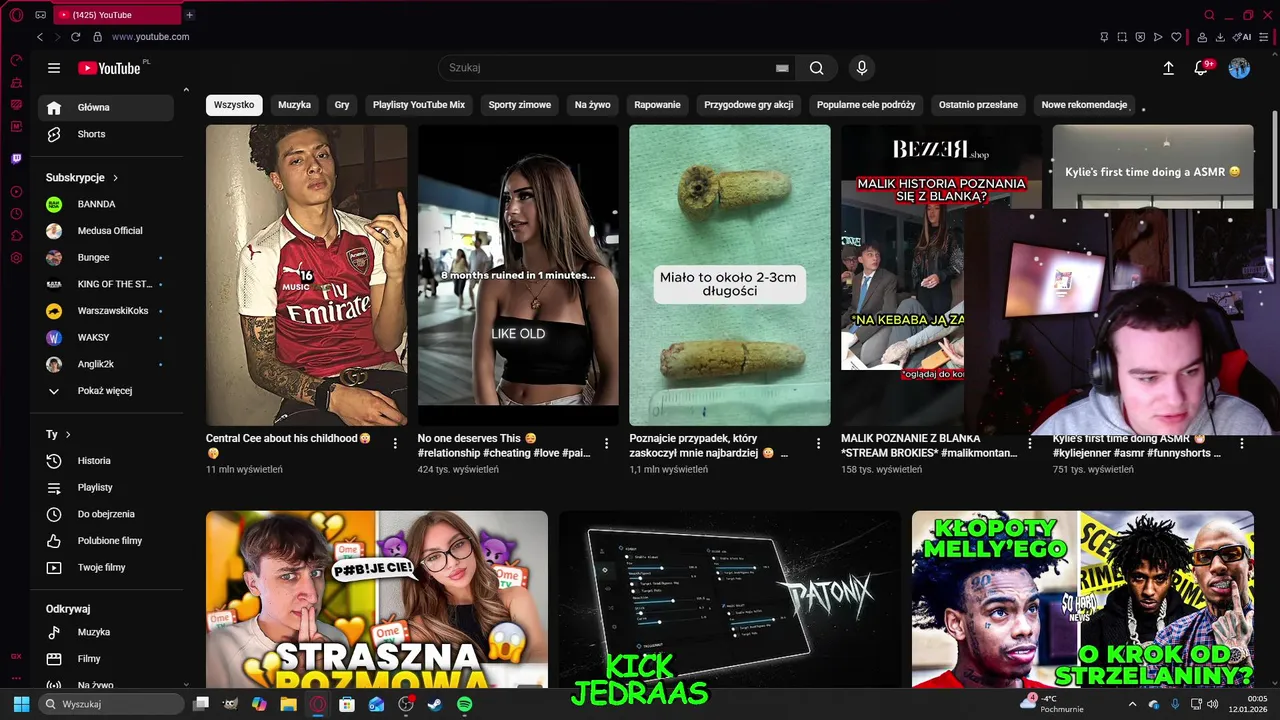This screenshot has width=1280, height=720.
Task: Select the Na żywo filter chip
Action: (x=592, y=105)
